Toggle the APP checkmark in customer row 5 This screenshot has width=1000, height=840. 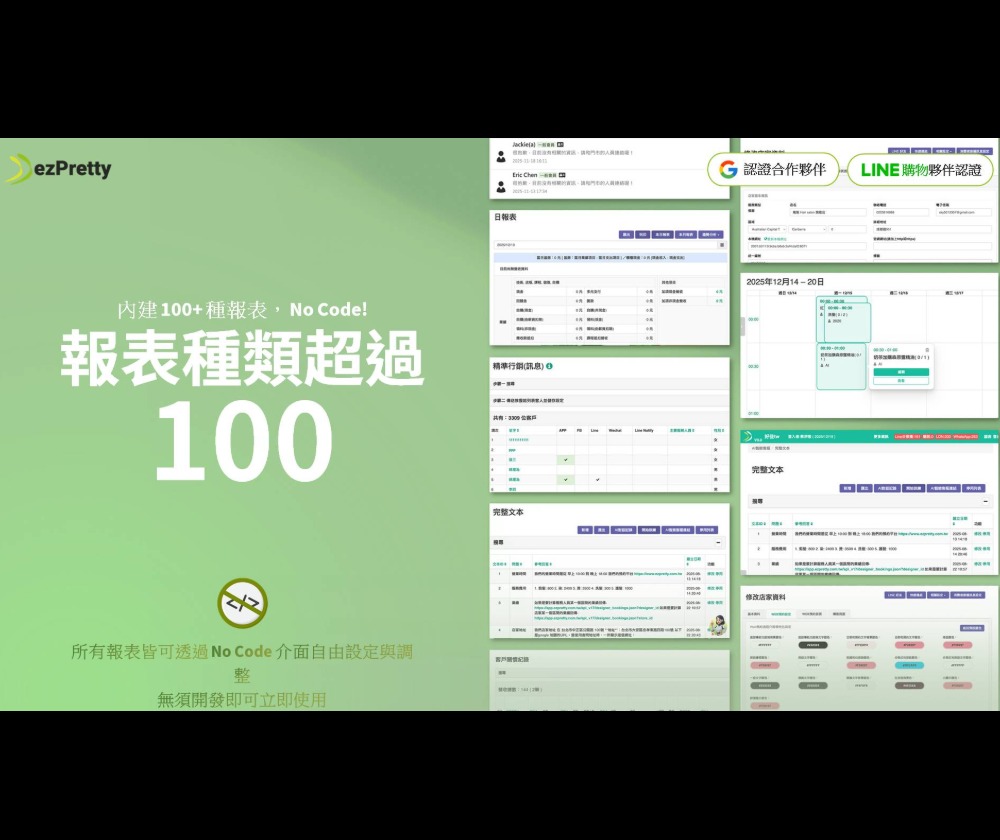(565, 480)
